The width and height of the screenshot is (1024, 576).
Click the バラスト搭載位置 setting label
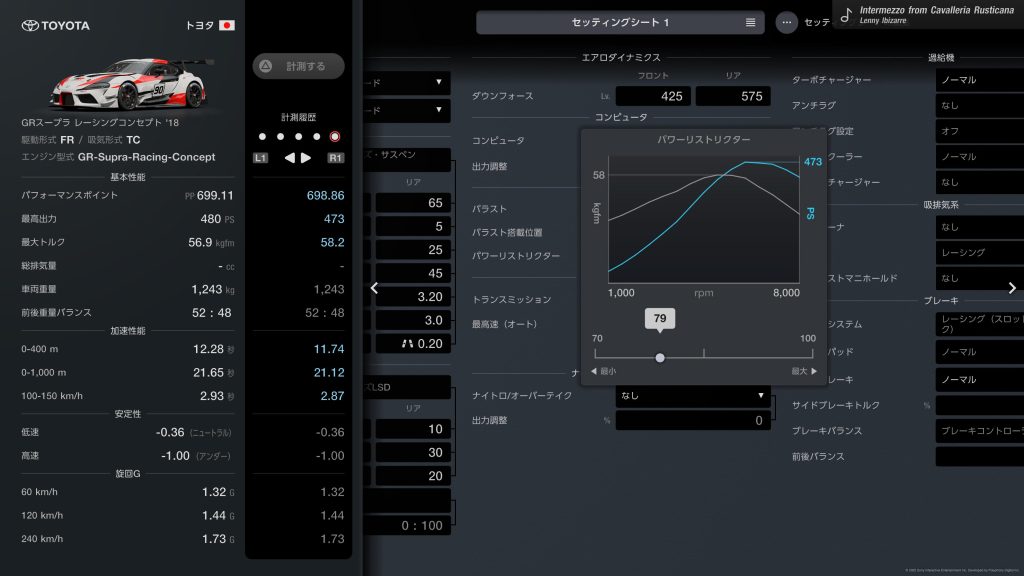tap(507, 232)
